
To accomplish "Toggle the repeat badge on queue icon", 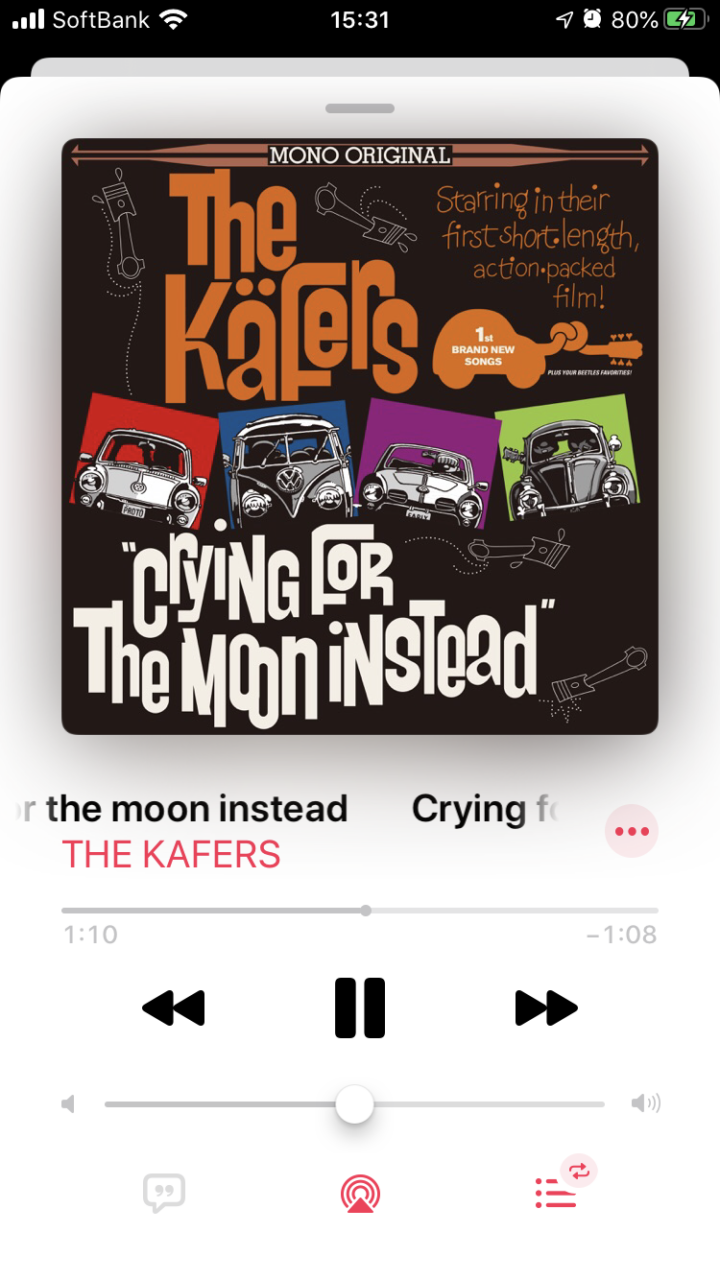I will (x=580, y=1170).
